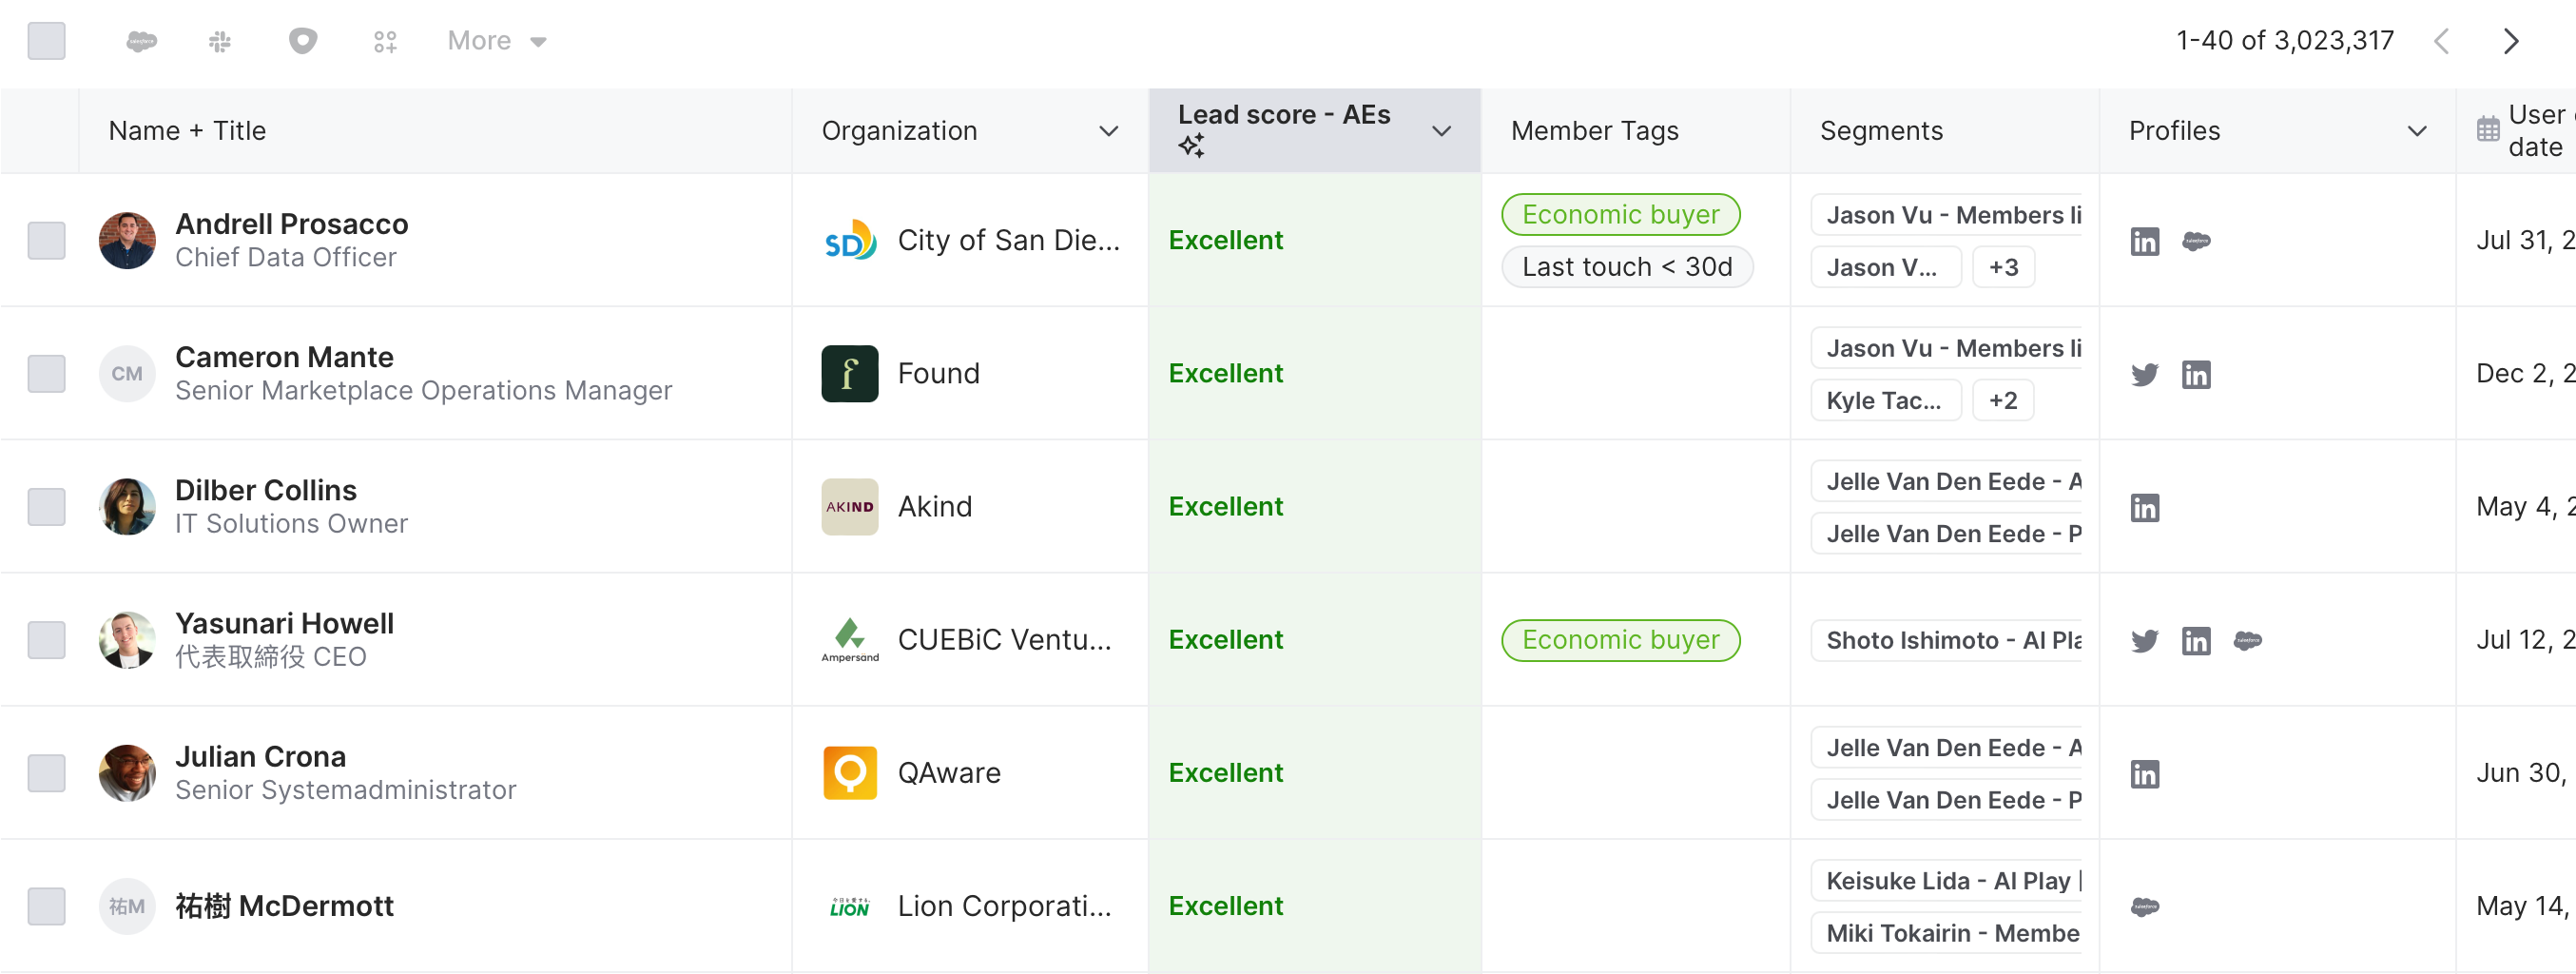Click the shield icon in the top toolbar

pos(302,41)
